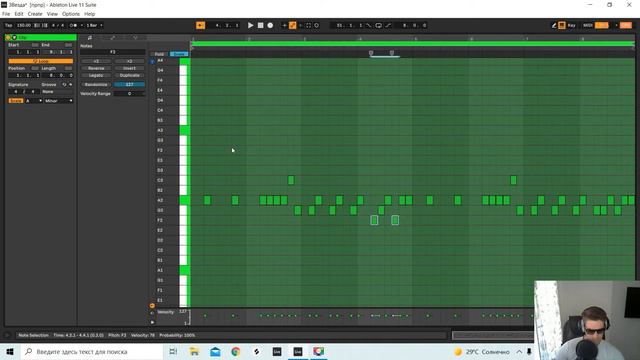Toggle the Computer MIDI Keyboard icon
This screenshot has height=360, width=640.
coord(562,25)
